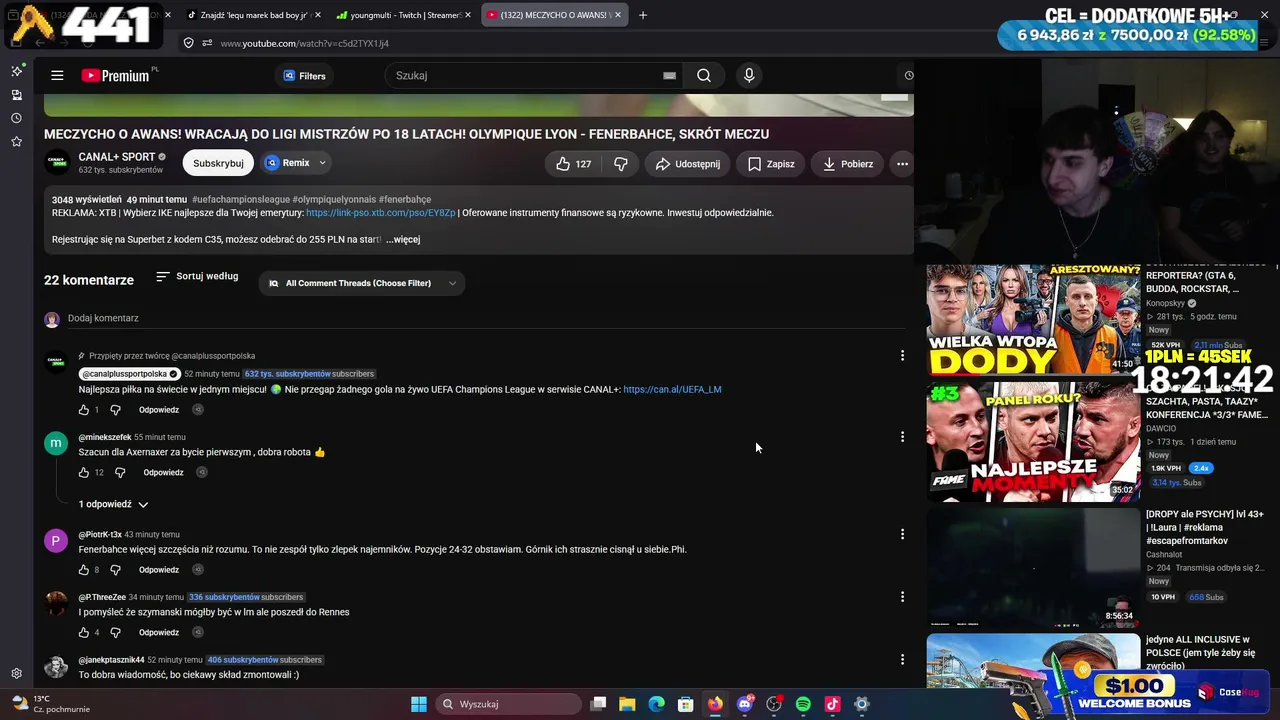Dislike the @P.ThreeZee comment
Viewport: 1280px width, 720px height.
pos(115,633)
